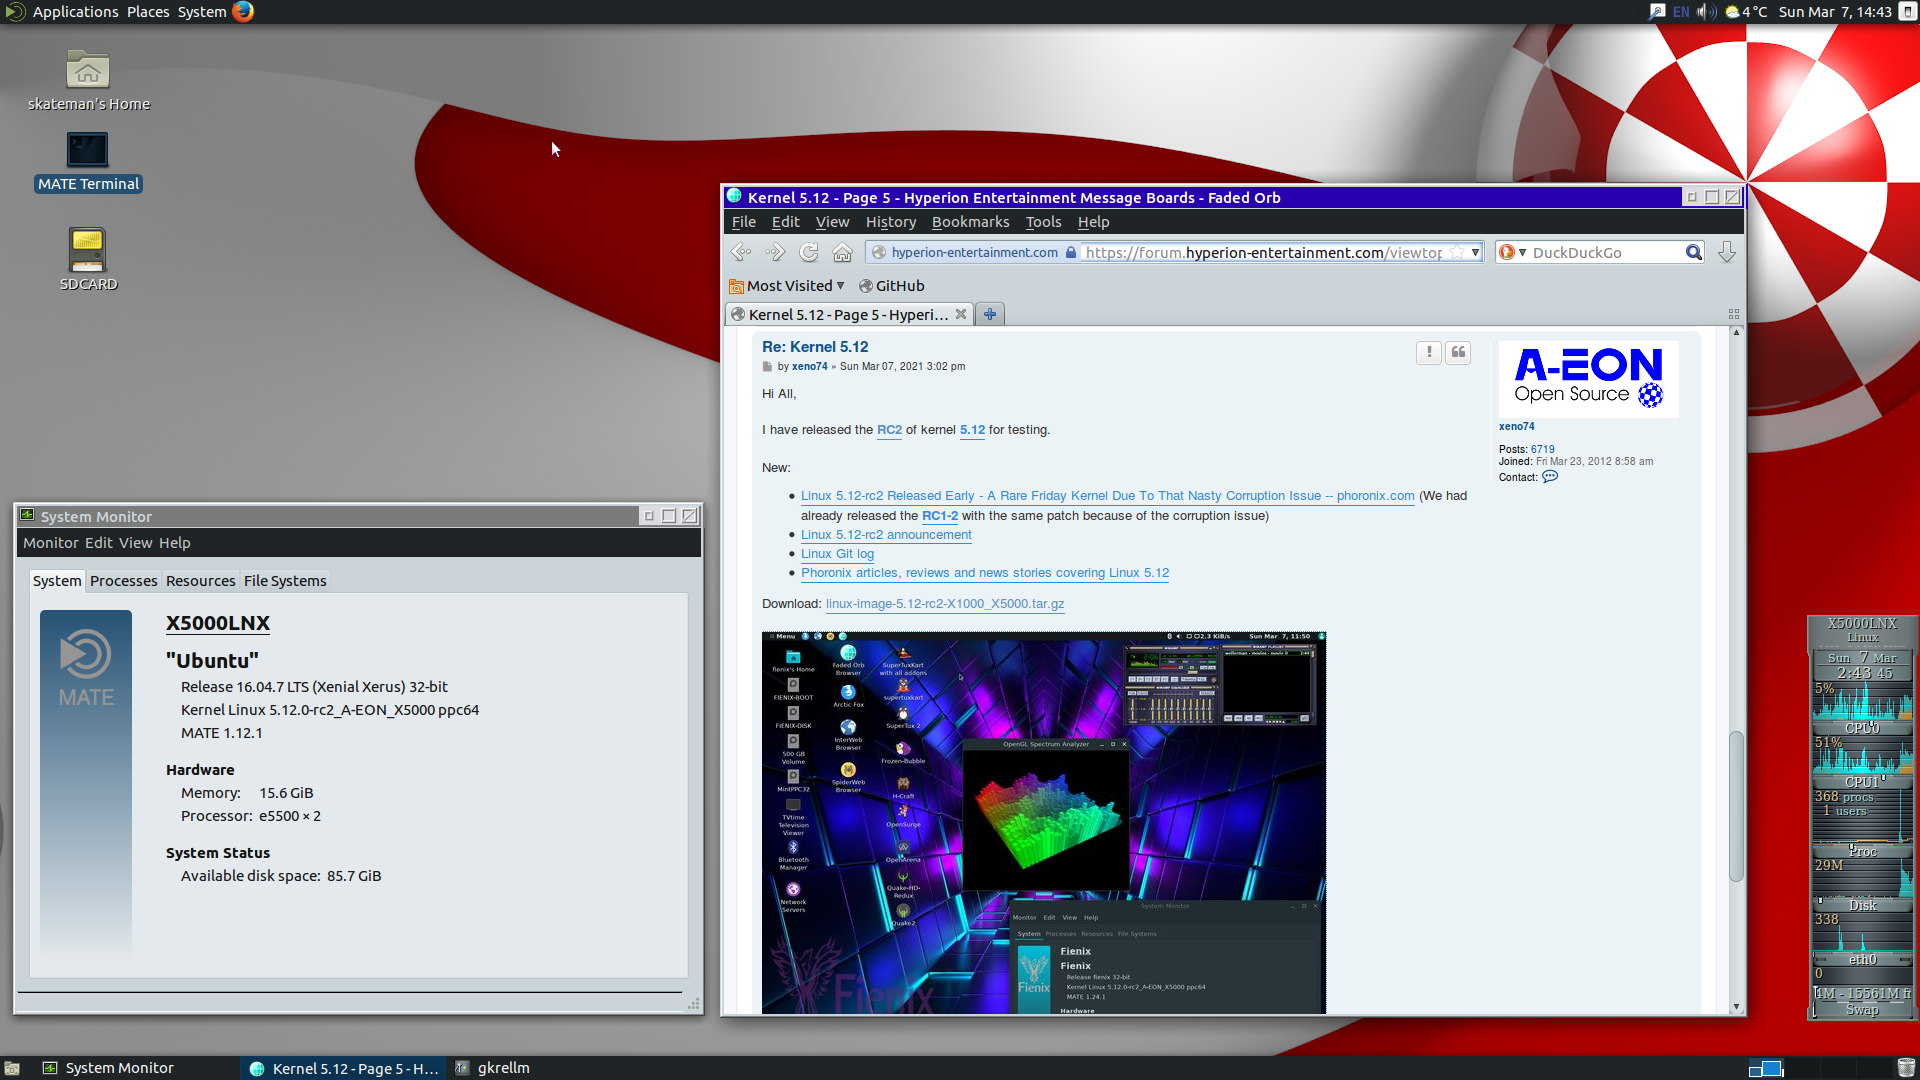Click the tab groups grid icon
The width and height of the screenshot is (1920, 1080).
click(1734, 314)
